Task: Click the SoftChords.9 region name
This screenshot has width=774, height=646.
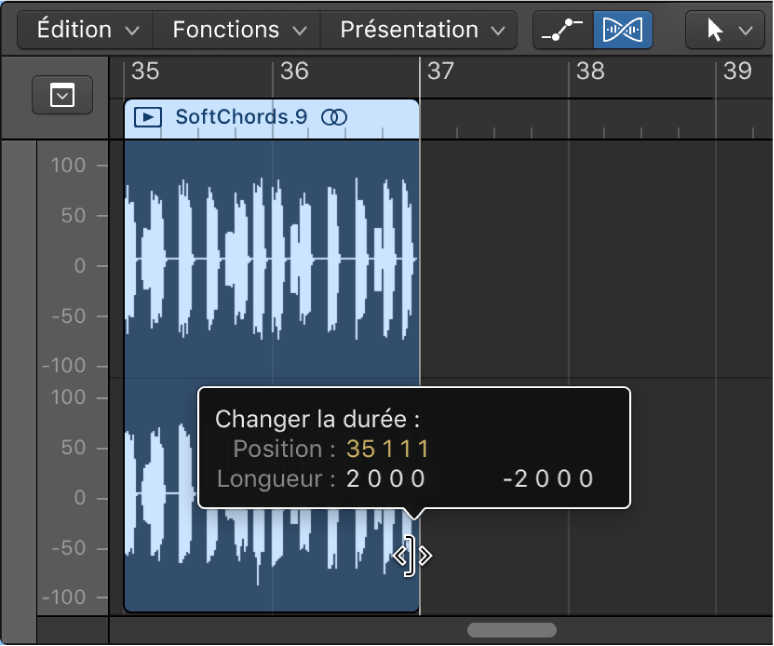Action: (241, 117)
